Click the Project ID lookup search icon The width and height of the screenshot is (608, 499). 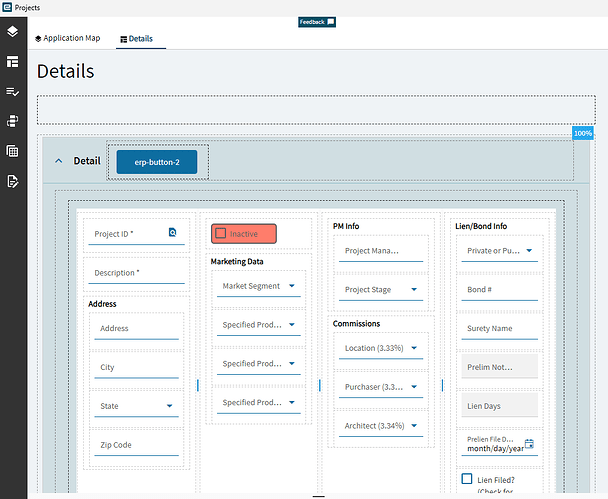pos(173,232)
